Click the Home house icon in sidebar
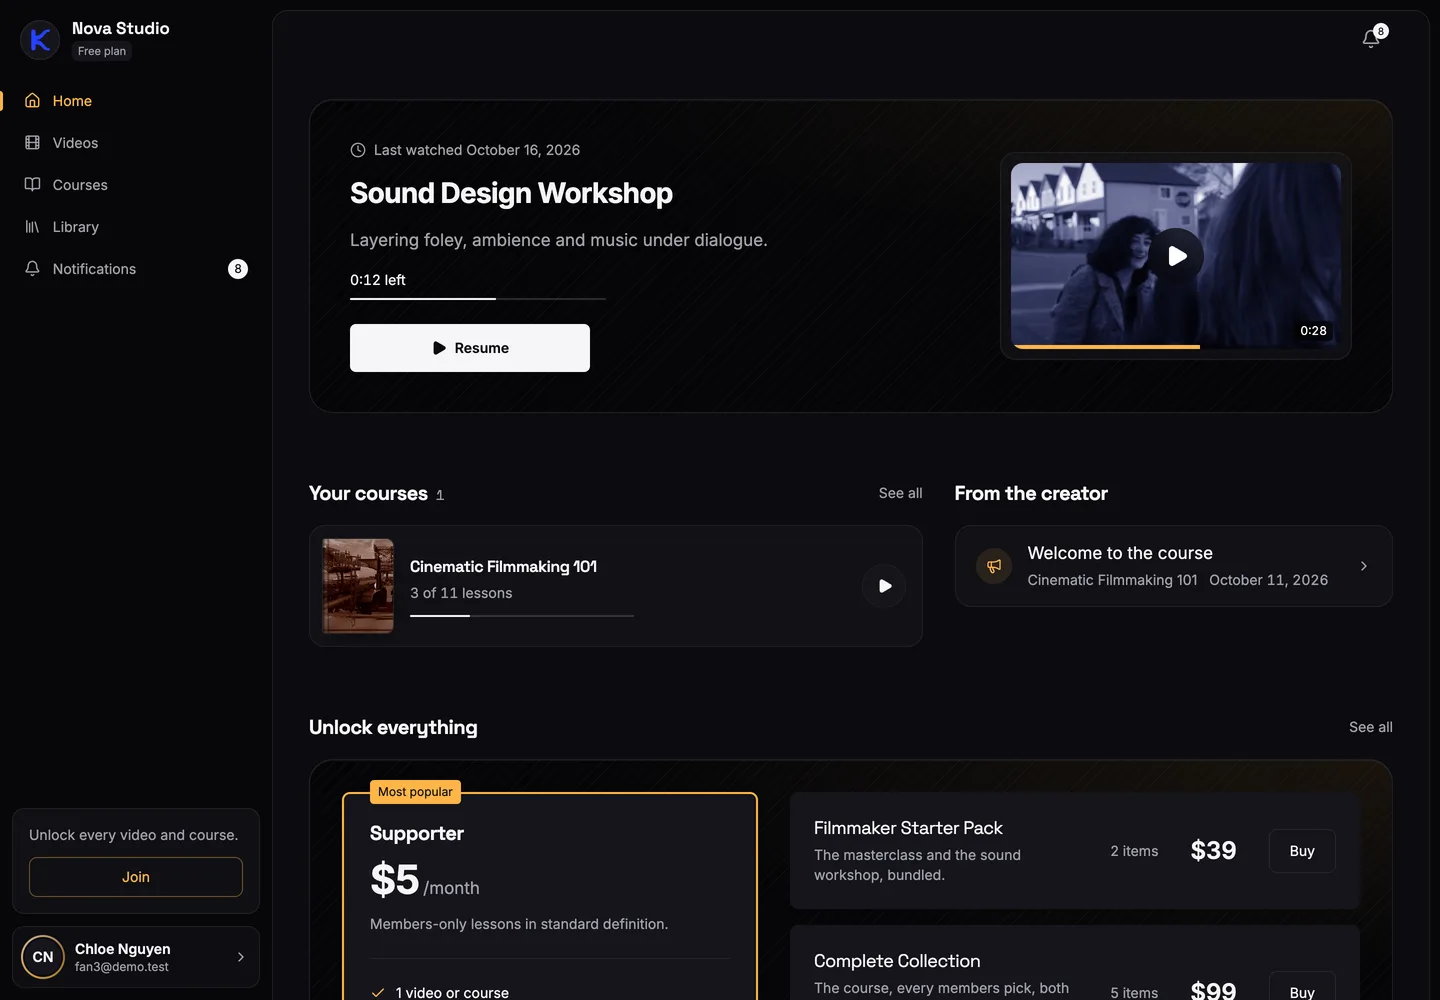Viewport: 1440px width, 1000px height. (x=33, y=101)
